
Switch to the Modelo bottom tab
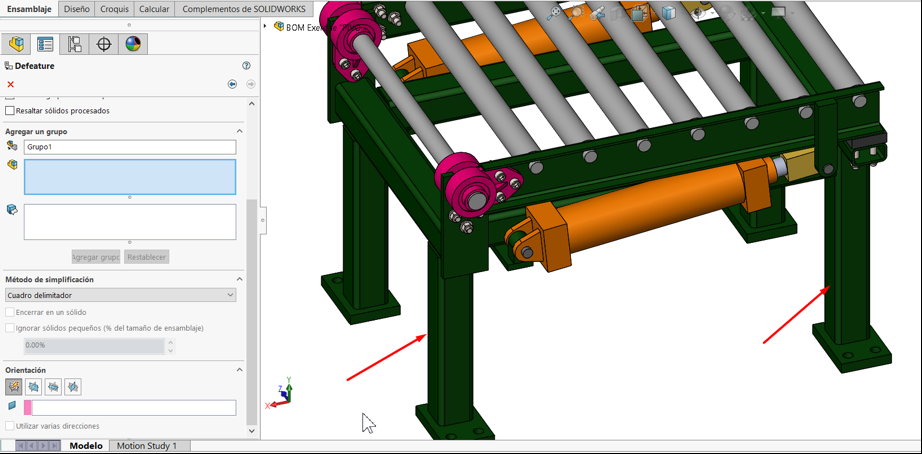[x=86, y=446]
